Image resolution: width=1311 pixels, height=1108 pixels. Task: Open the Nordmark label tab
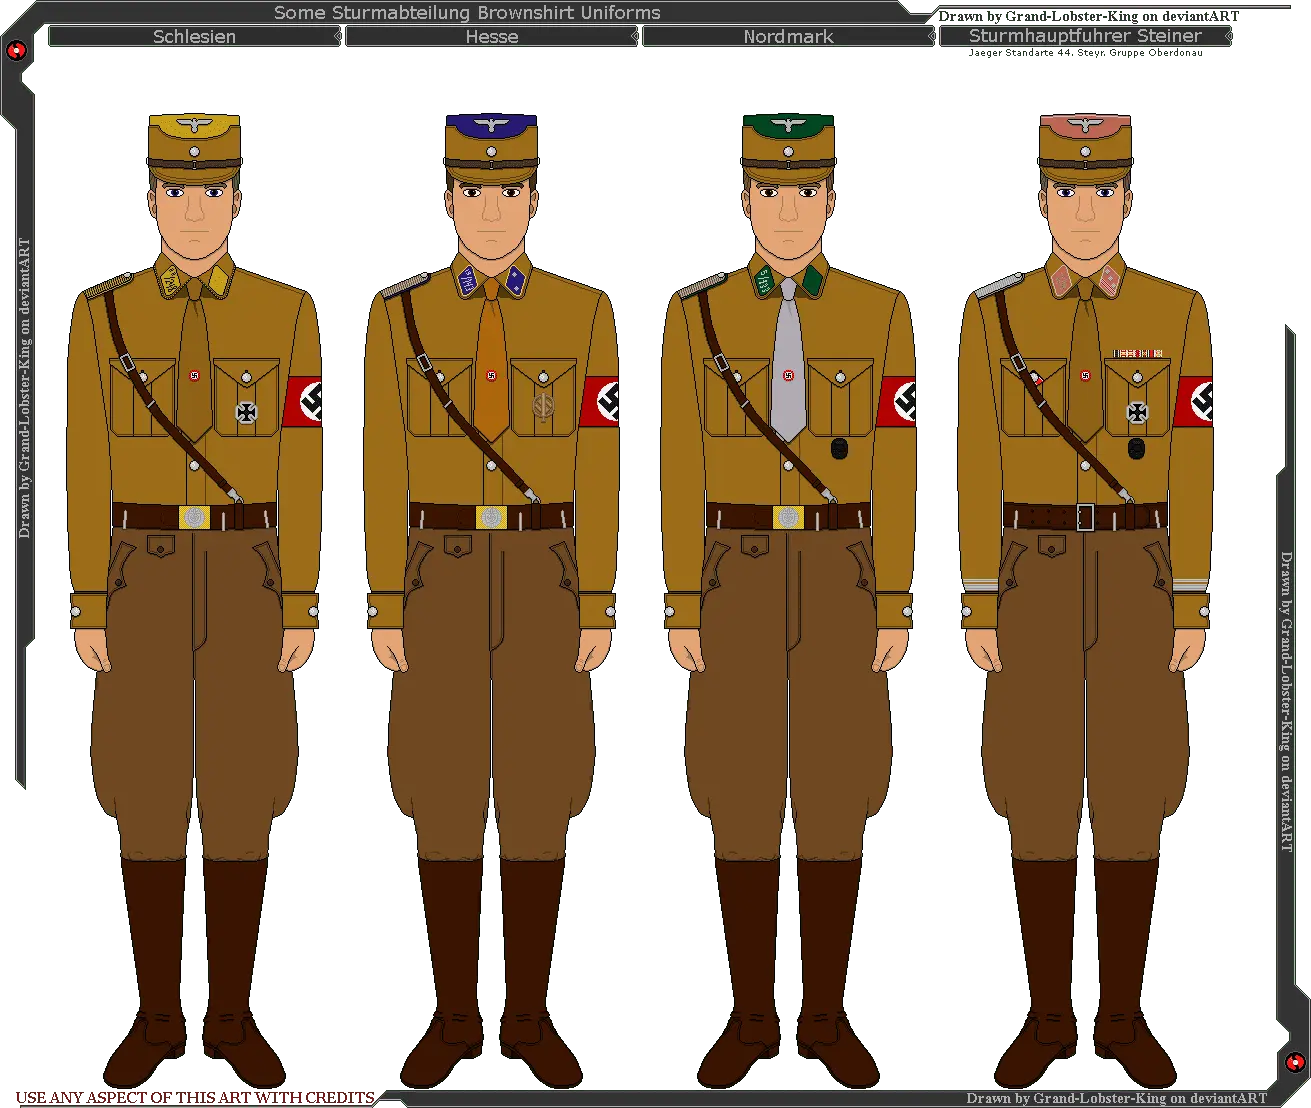coord(788,37)
